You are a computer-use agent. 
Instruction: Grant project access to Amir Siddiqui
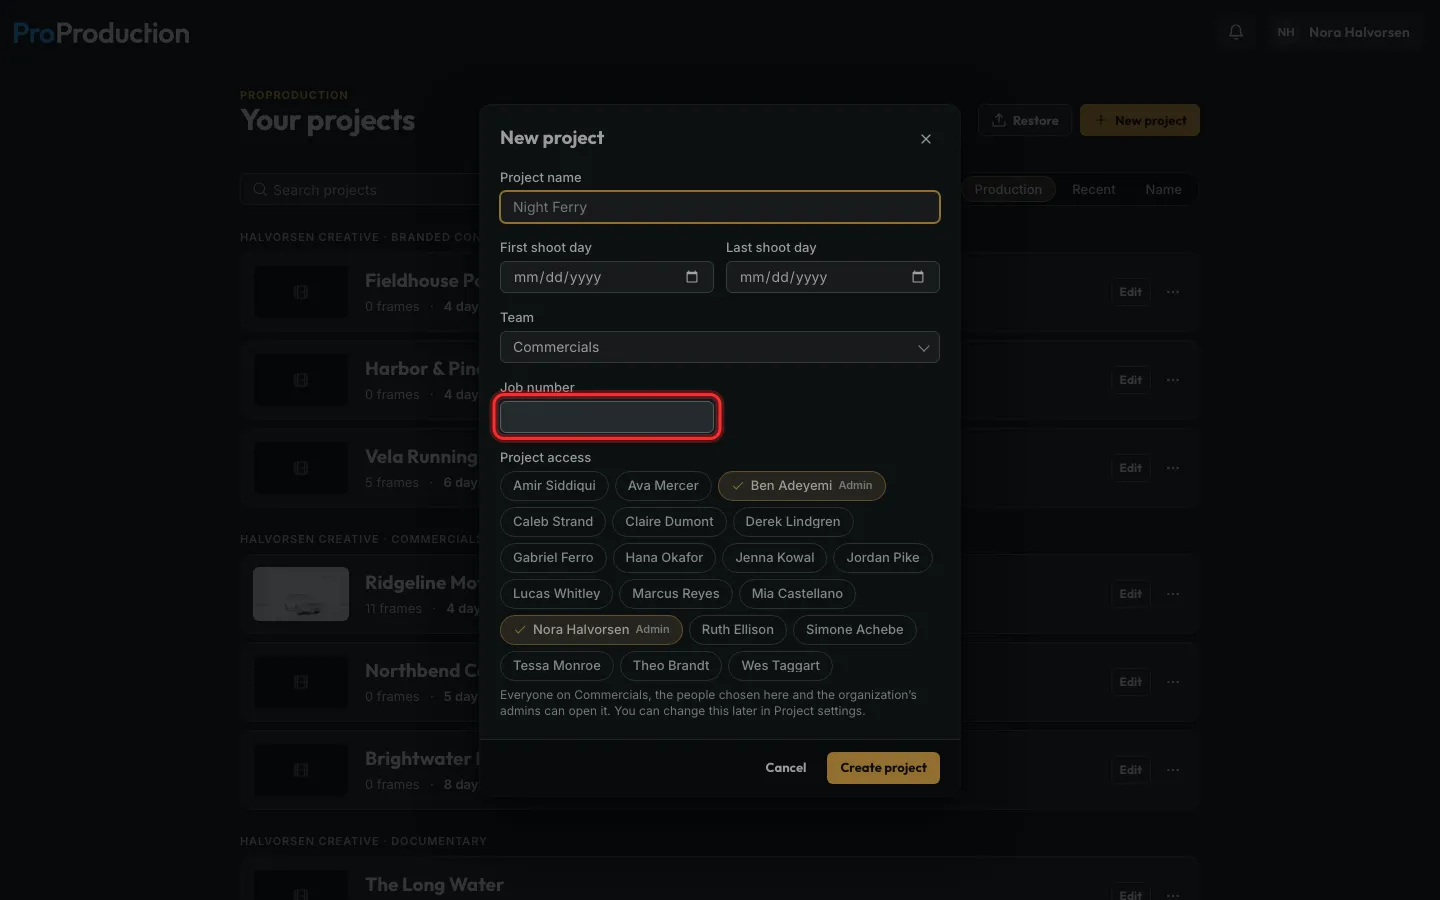[554, 486]
